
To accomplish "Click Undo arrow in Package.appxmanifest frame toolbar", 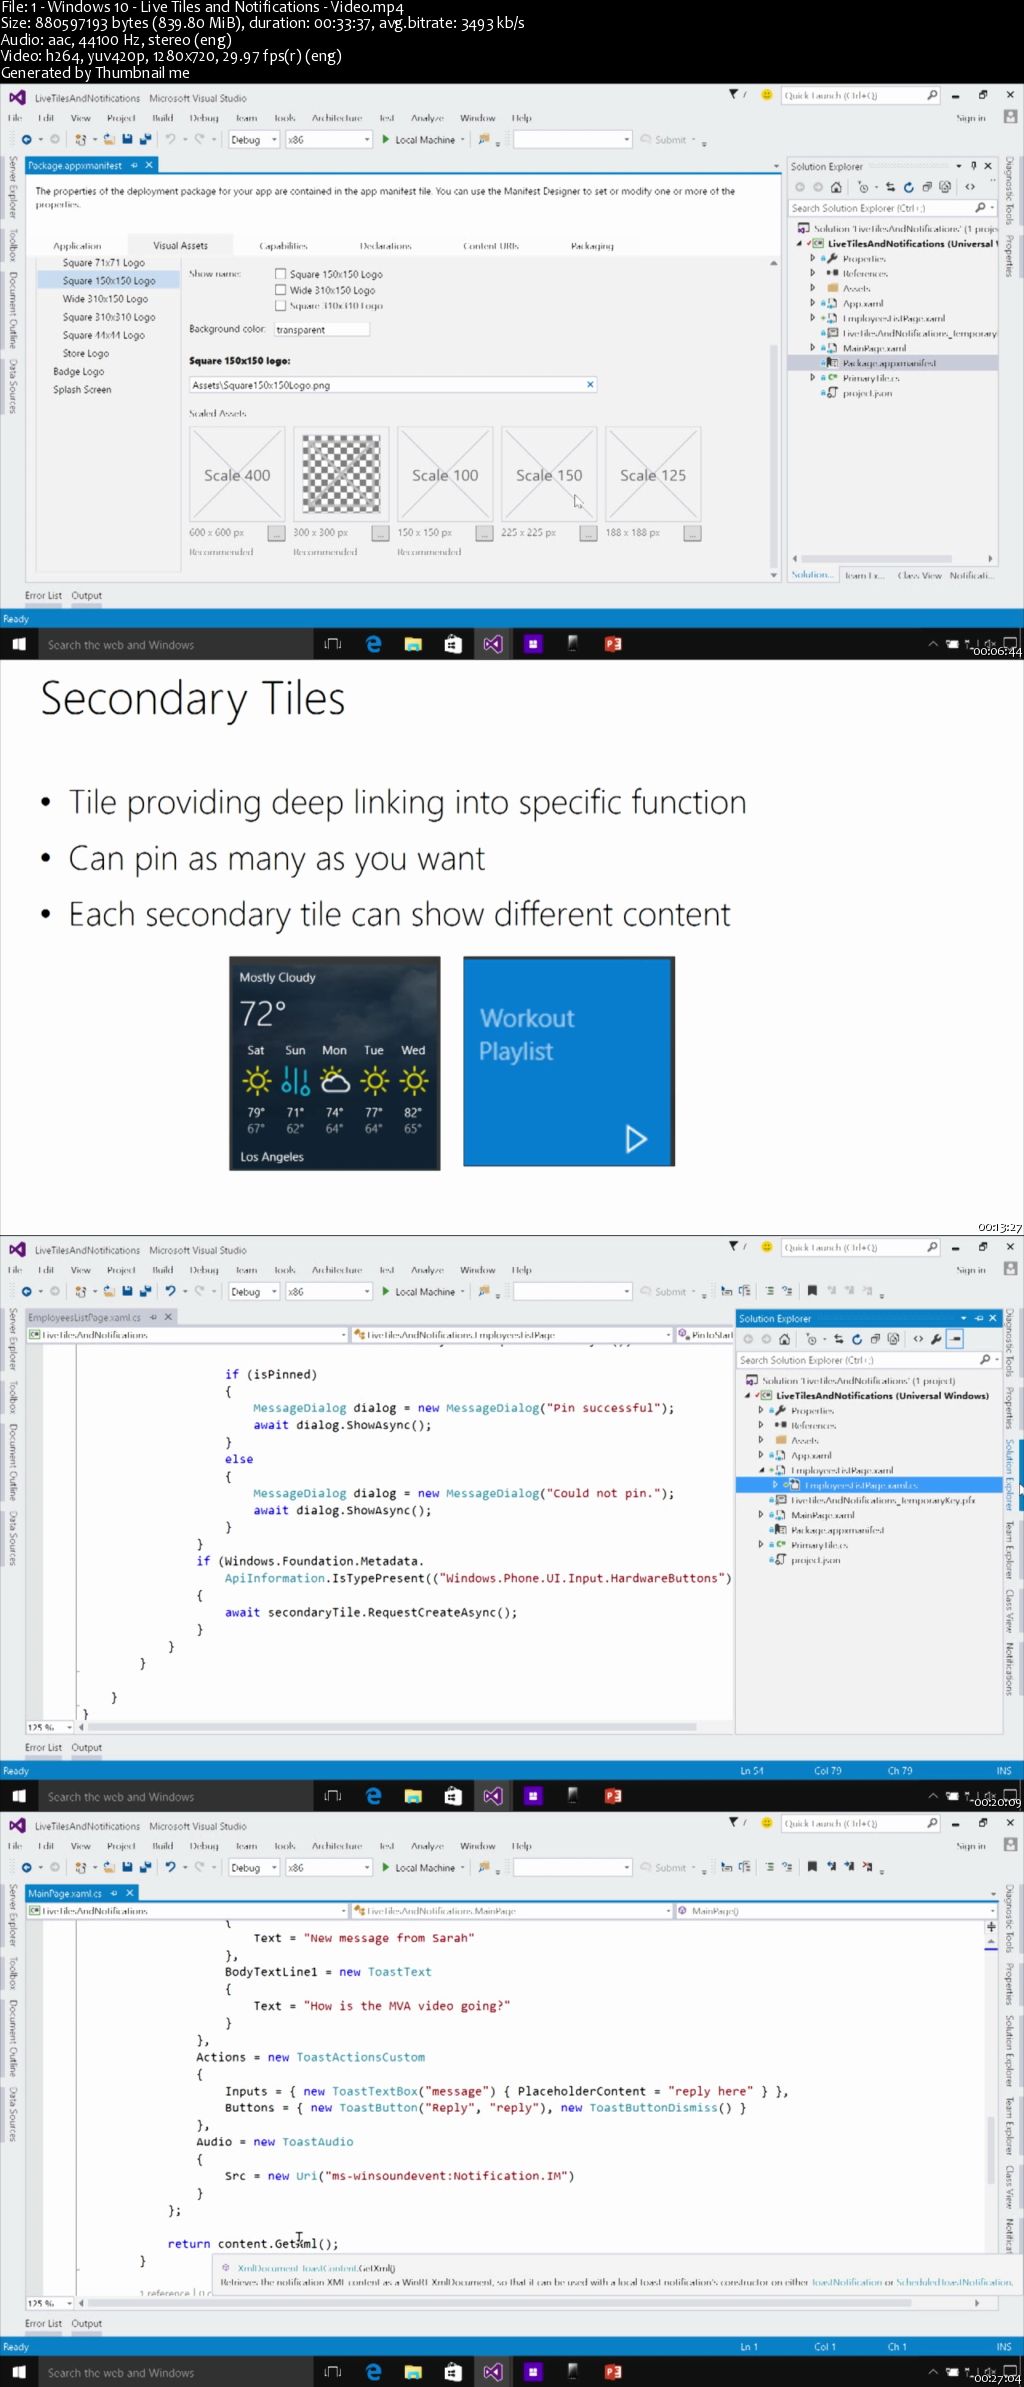I will 171,140.
